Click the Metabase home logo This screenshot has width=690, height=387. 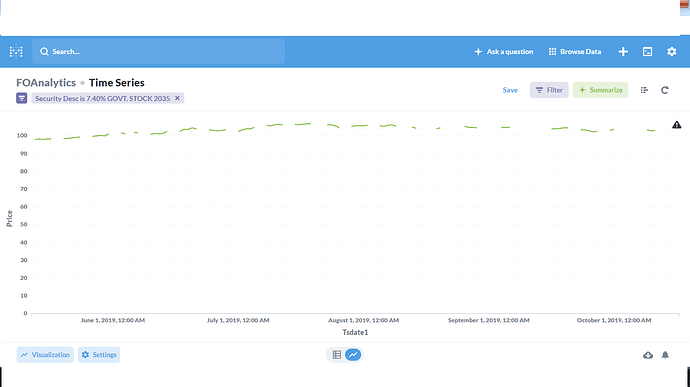[x=16, y=52]
